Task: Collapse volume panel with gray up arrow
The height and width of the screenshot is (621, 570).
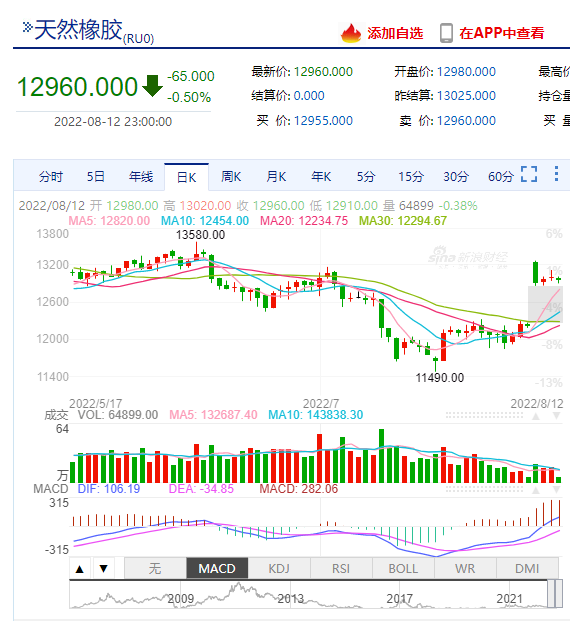Action: (x=536, y=416)
